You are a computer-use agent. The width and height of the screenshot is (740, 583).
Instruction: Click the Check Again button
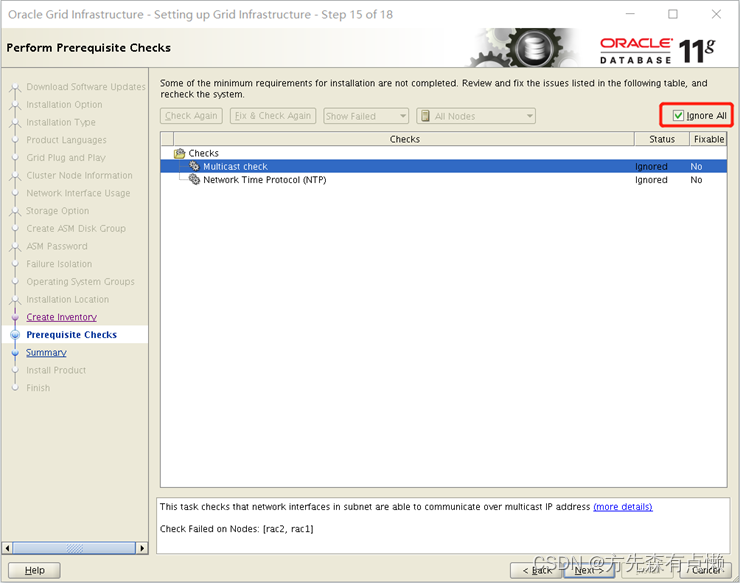click(191, 116)
